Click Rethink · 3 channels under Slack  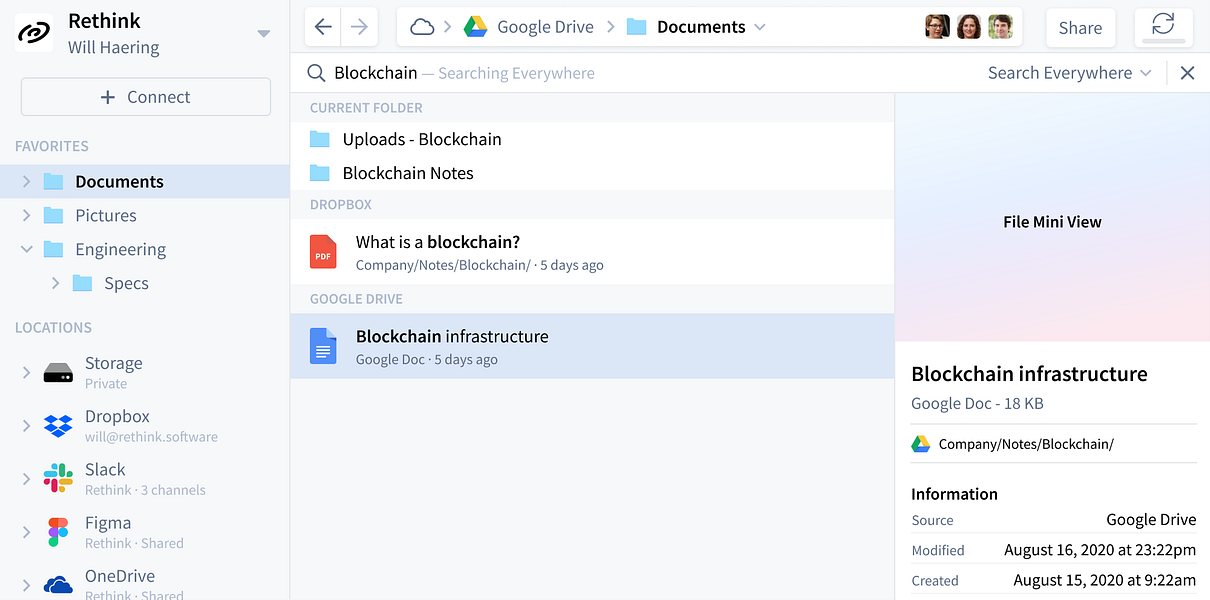point(145,490)
